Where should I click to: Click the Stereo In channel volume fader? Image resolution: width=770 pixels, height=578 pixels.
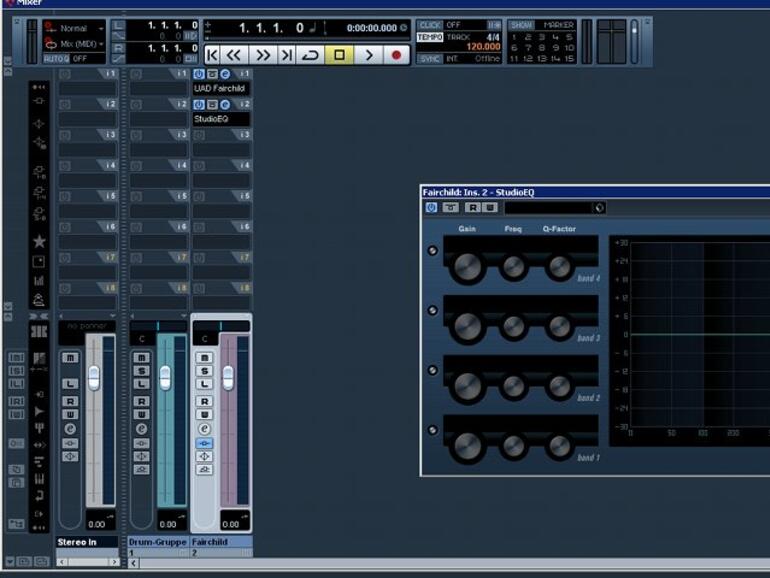pos(94,377)
